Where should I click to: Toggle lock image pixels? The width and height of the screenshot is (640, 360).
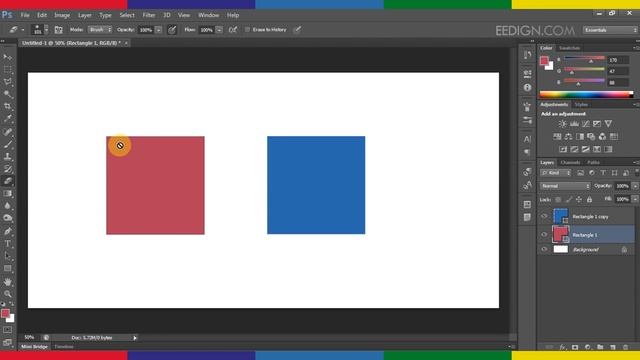coord(569,200)
